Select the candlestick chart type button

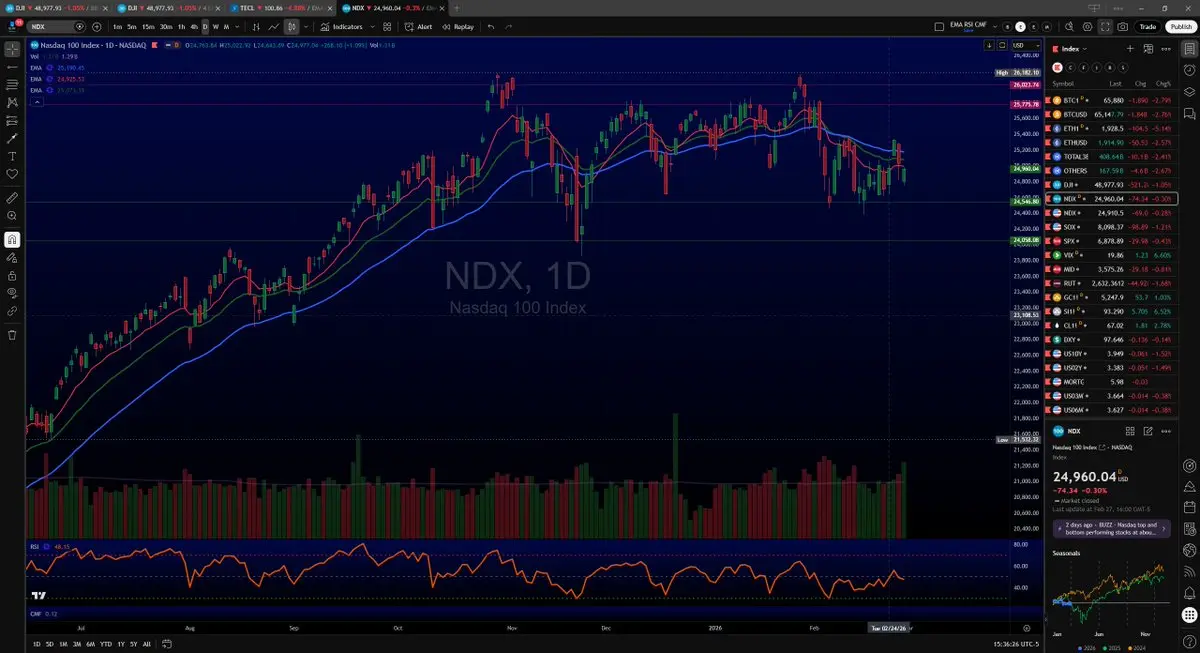click(x=291, y=27)
